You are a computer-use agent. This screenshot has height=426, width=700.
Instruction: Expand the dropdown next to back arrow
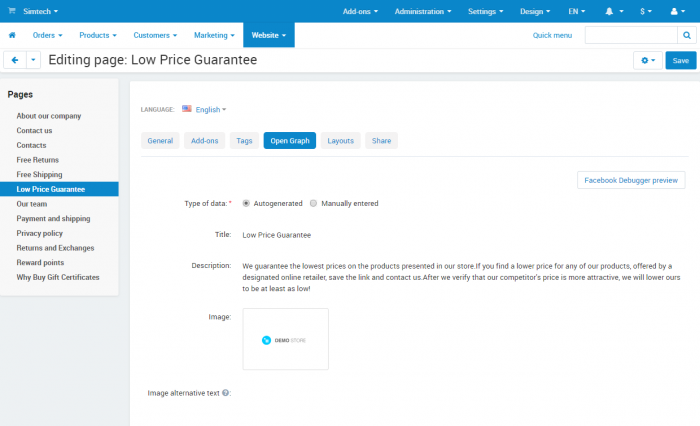click(x=33, y=60)
